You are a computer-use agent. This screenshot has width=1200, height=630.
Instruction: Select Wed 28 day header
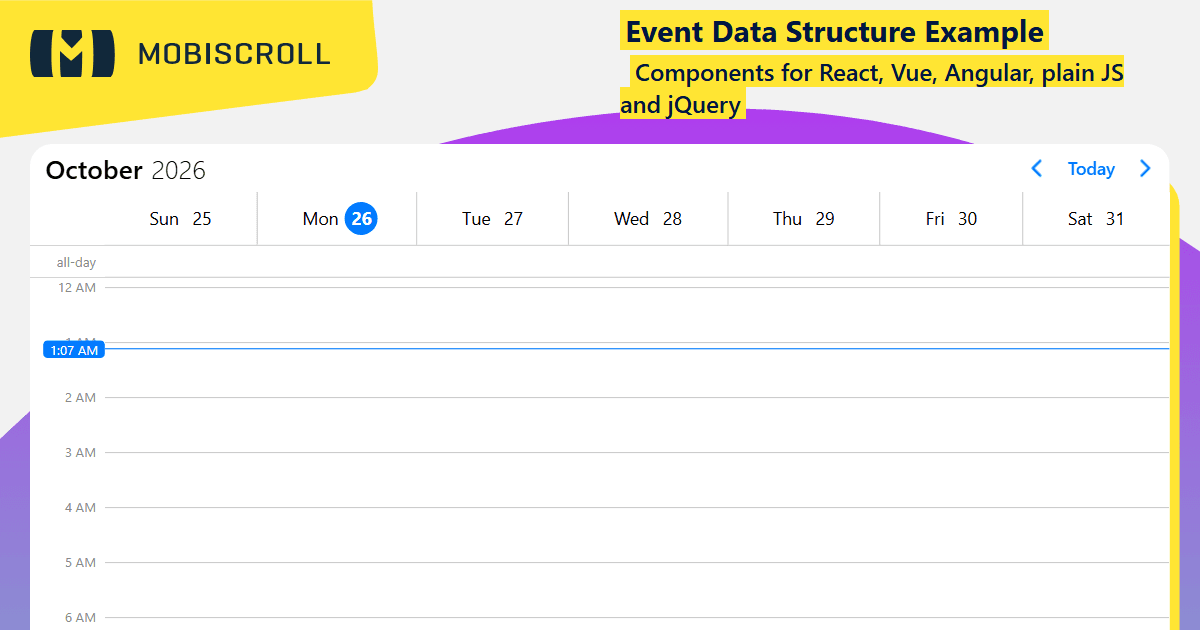pyautogui.click(x=648, y=219)
